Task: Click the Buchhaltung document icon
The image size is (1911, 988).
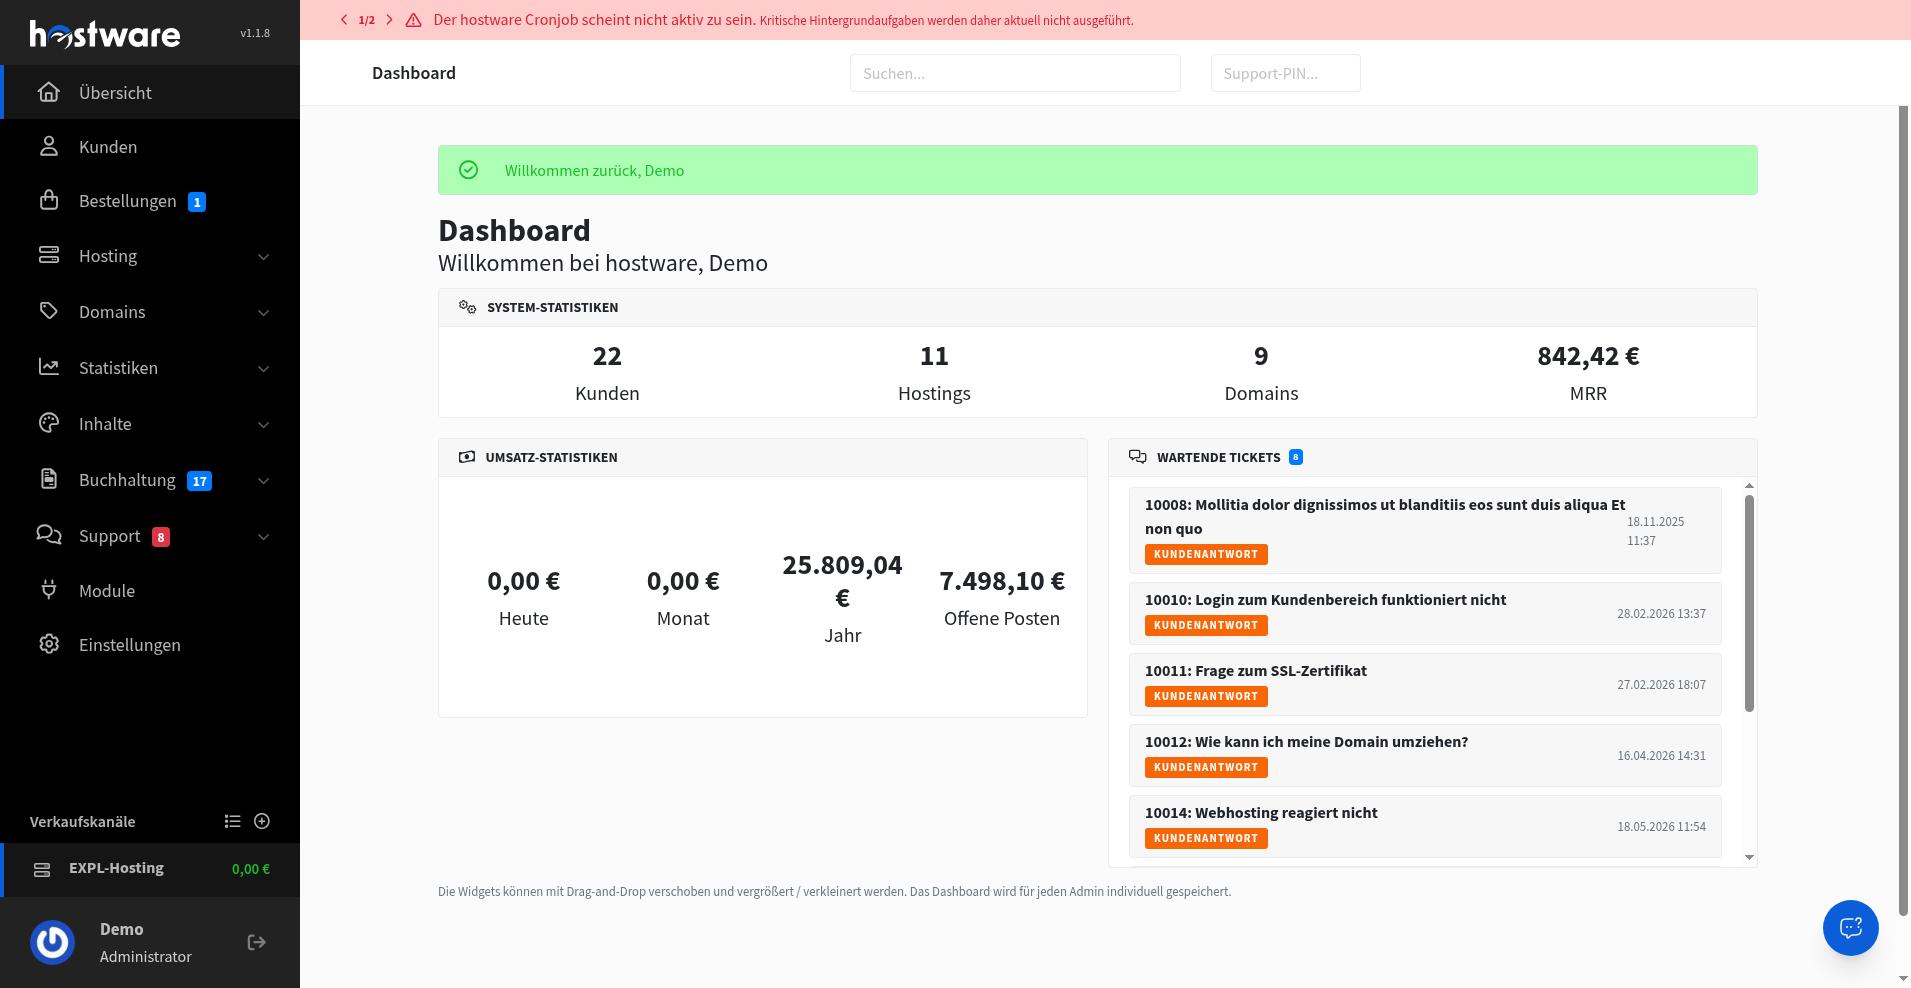Action: tap(49, 479)
